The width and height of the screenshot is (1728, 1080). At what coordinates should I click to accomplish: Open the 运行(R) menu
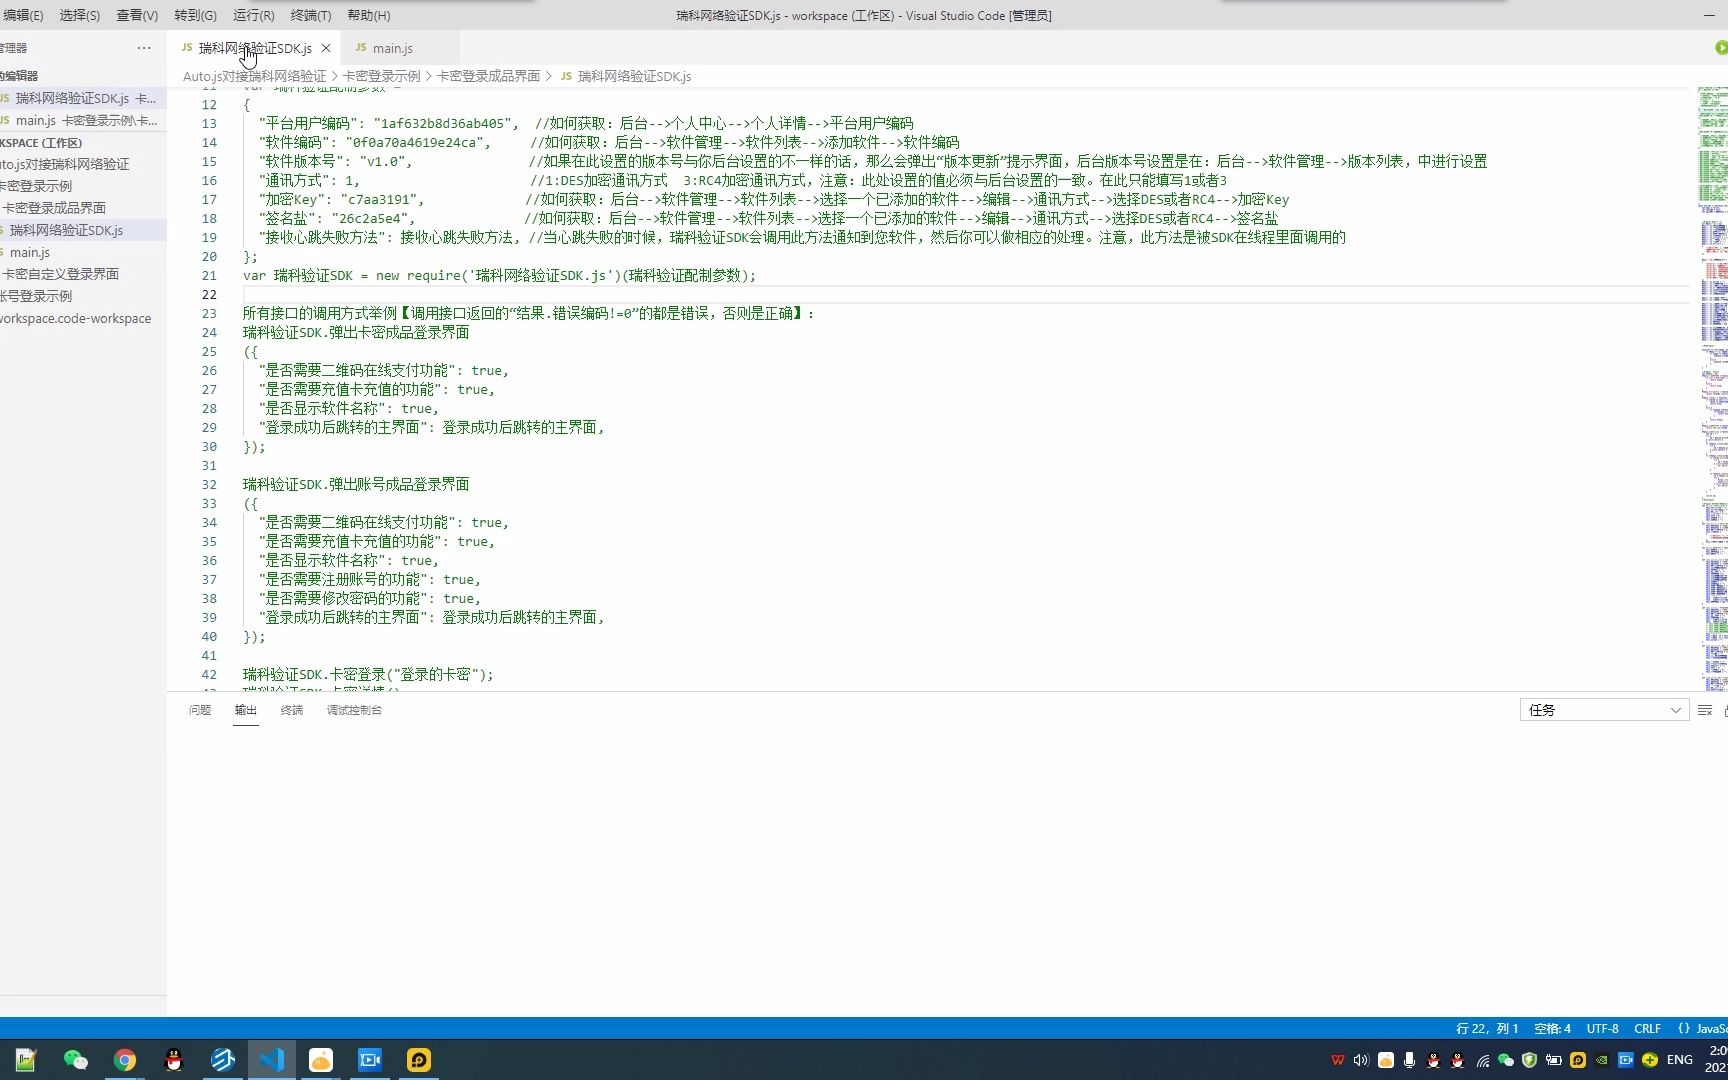(x=254, y=15)
